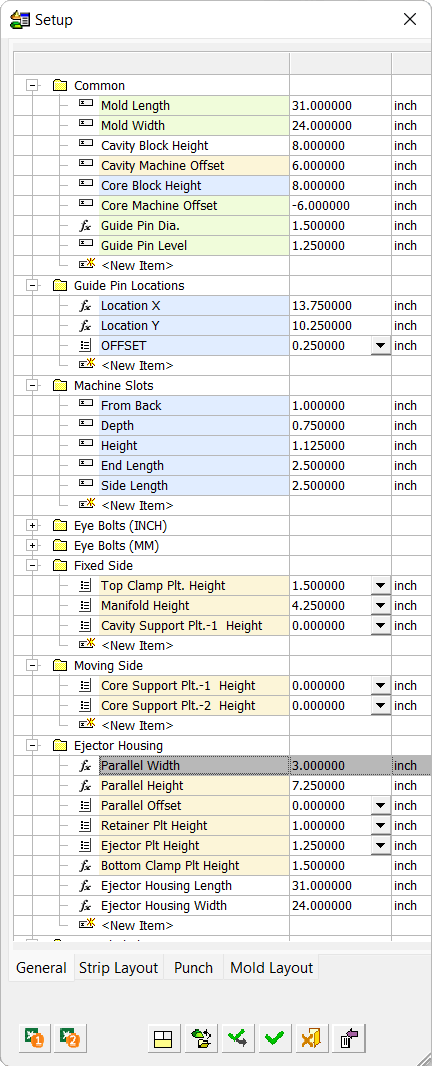Open the OFFSET value dropdown
The image size is (433, 1066).
pos(381,346)
